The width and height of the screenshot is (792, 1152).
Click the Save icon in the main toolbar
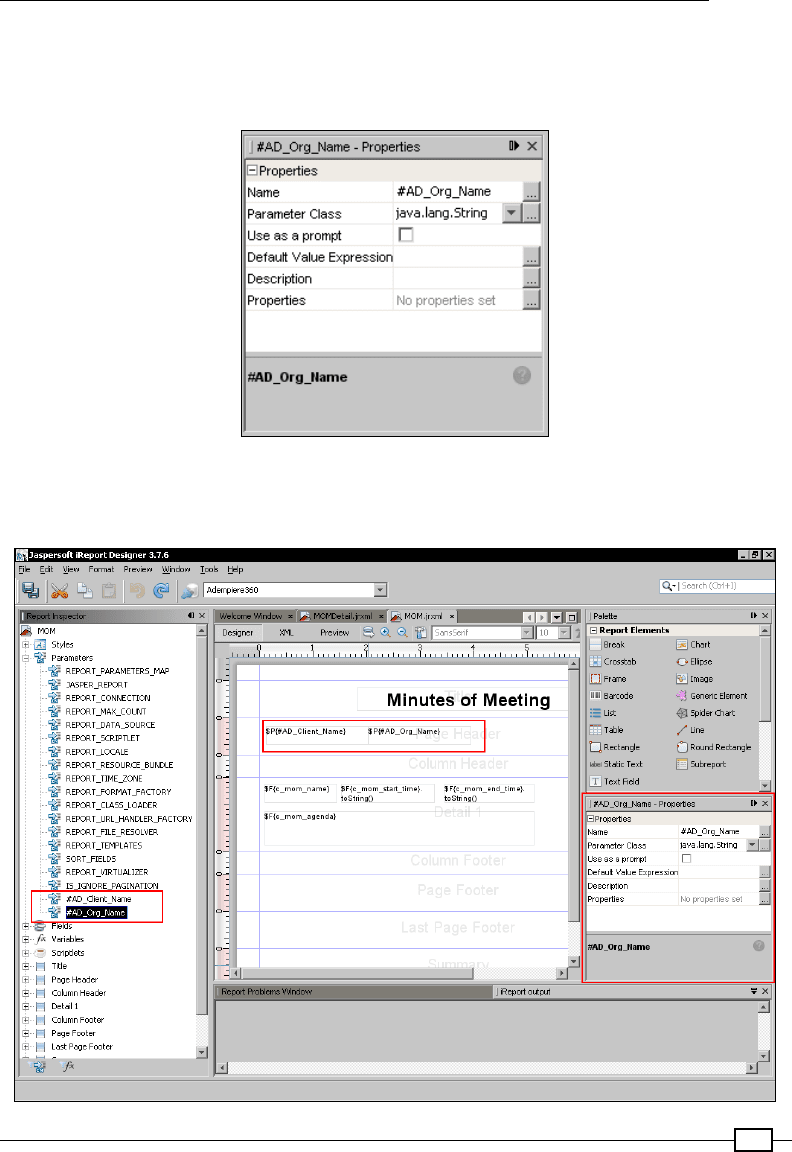[30, 590]
